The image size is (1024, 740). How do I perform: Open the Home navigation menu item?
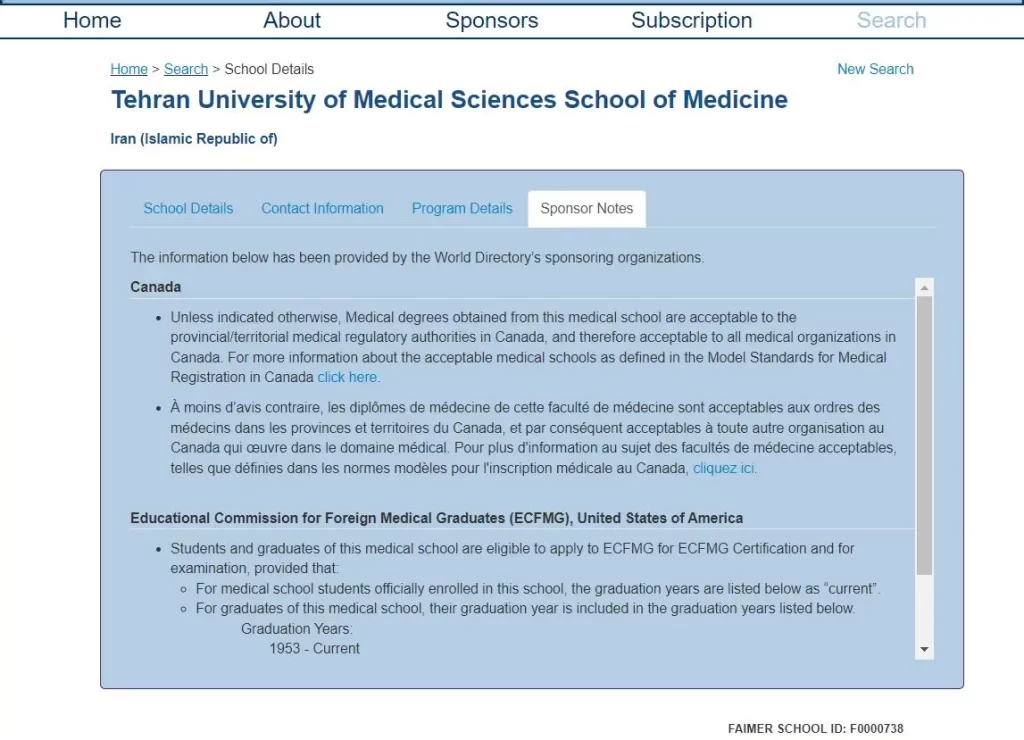coord(92,20)
